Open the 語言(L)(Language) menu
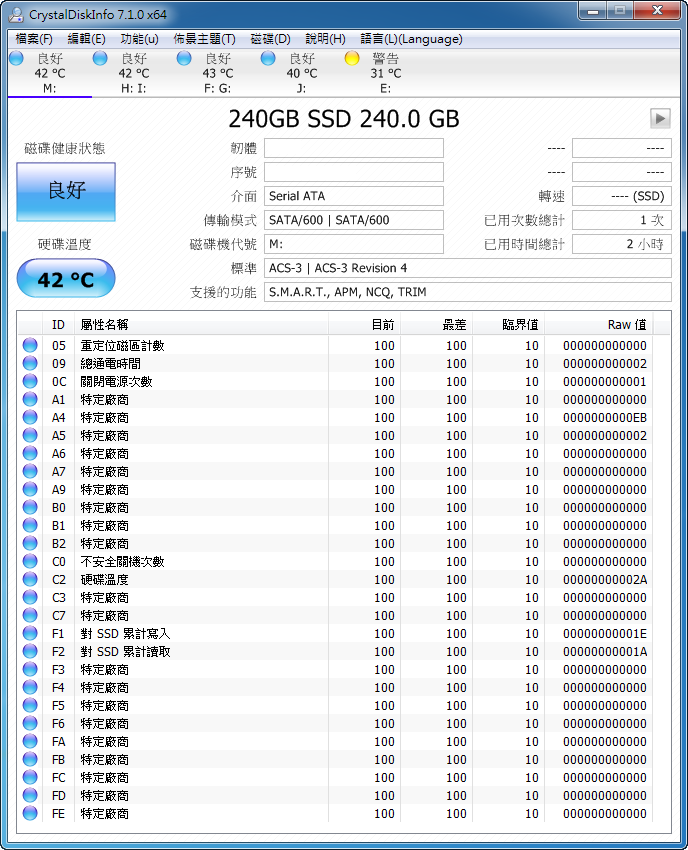The height and width of the screenshot is (850, 688). tap(411, 39)
